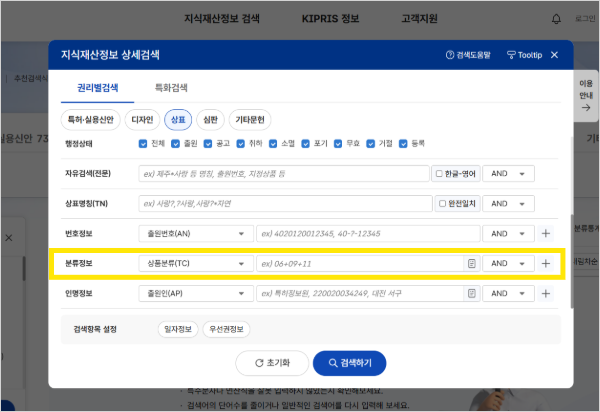Open the AND dropdown for 번호정보
The width and height of the screenshot is (600, 412).
508,233
